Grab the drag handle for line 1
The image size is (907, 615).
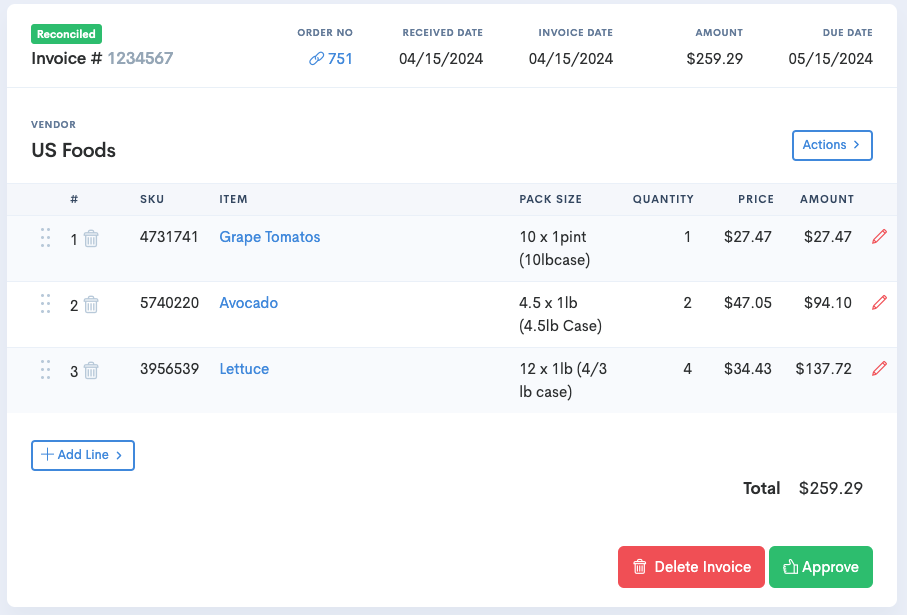point(46,238)
